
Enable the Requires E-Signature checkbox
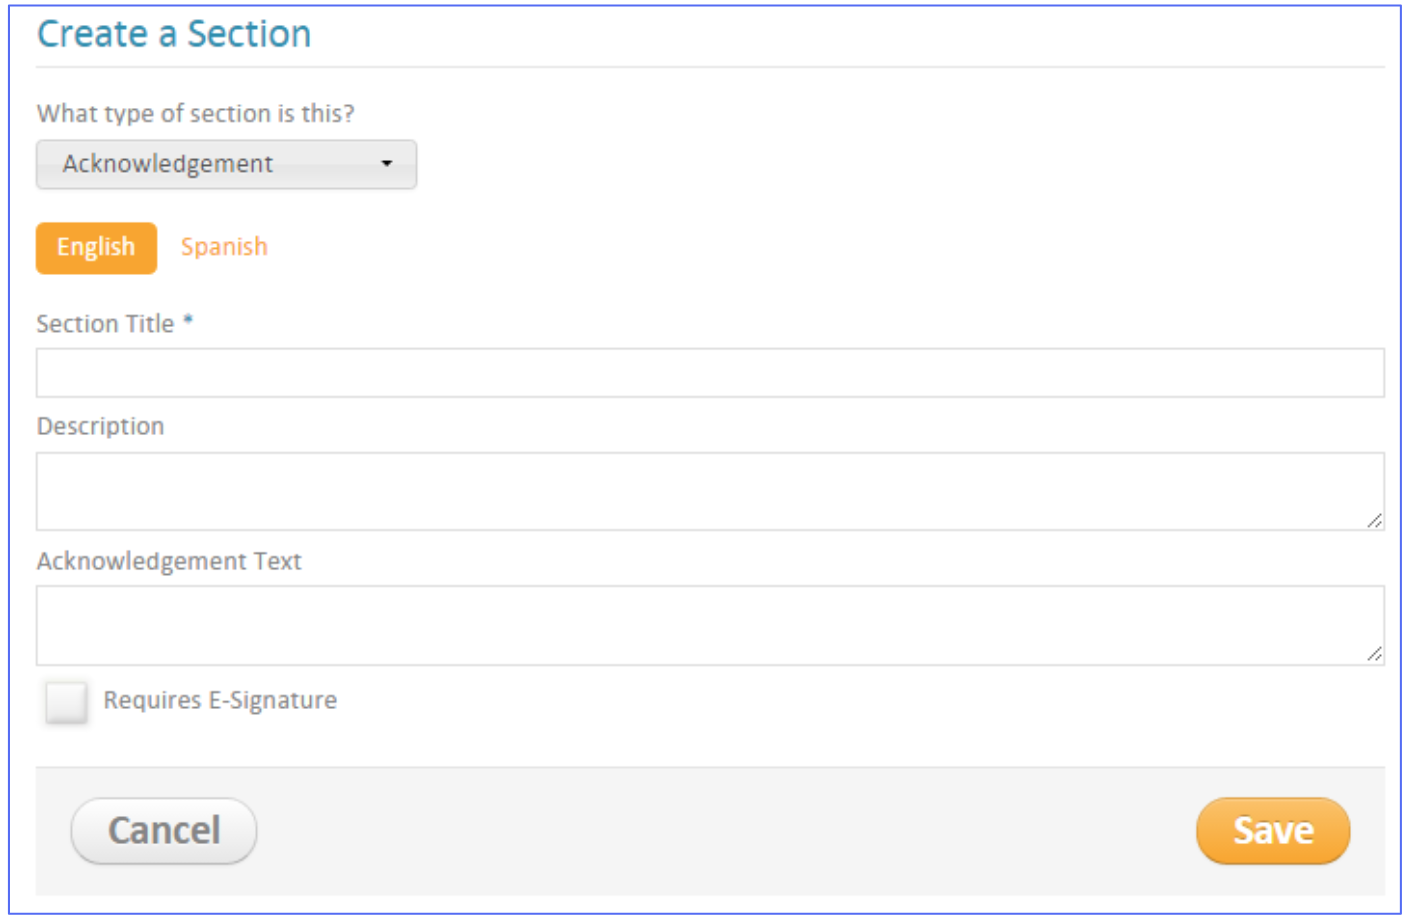(x=66, y=702)
